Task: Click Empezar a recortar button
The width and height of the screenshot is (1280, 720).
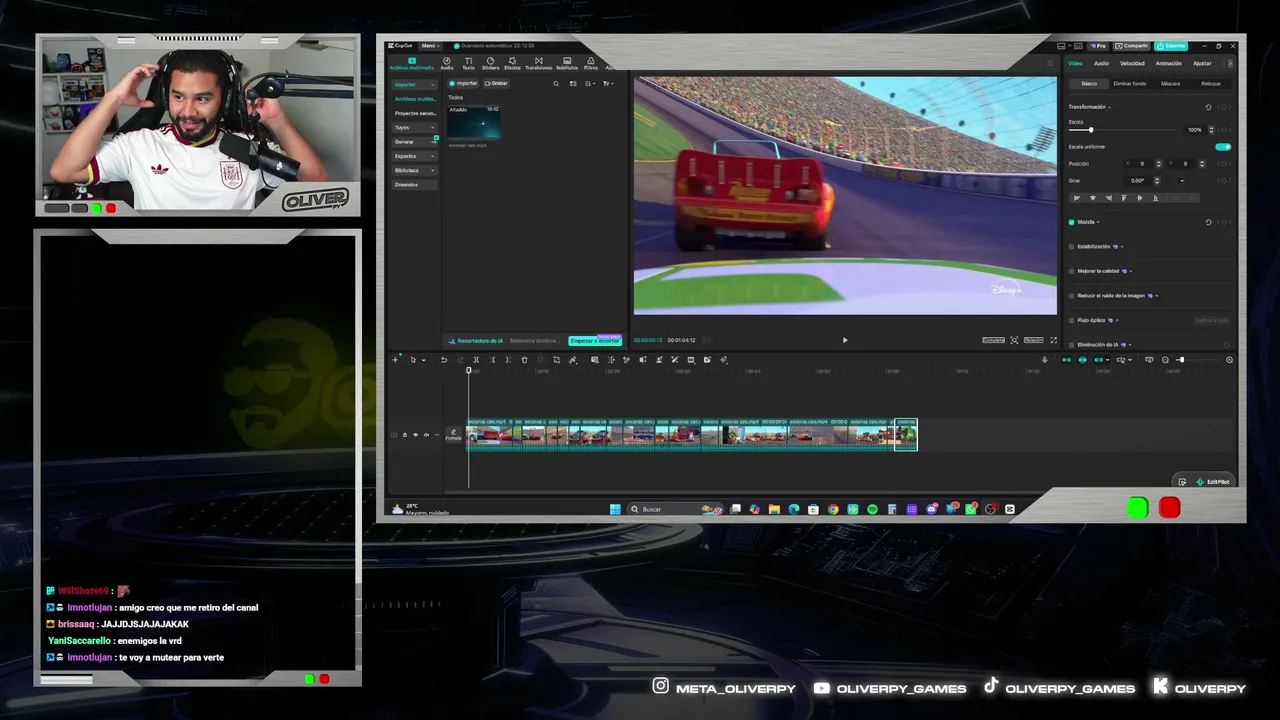Action: [x=595, y=341]
